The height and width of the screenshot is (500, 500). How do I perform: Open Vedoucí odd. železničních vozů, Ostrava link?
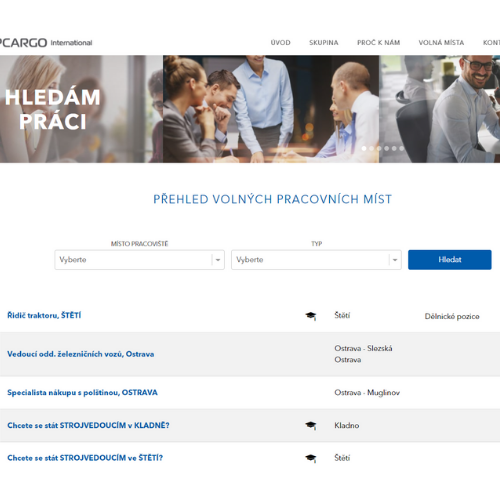click(81, 354)
